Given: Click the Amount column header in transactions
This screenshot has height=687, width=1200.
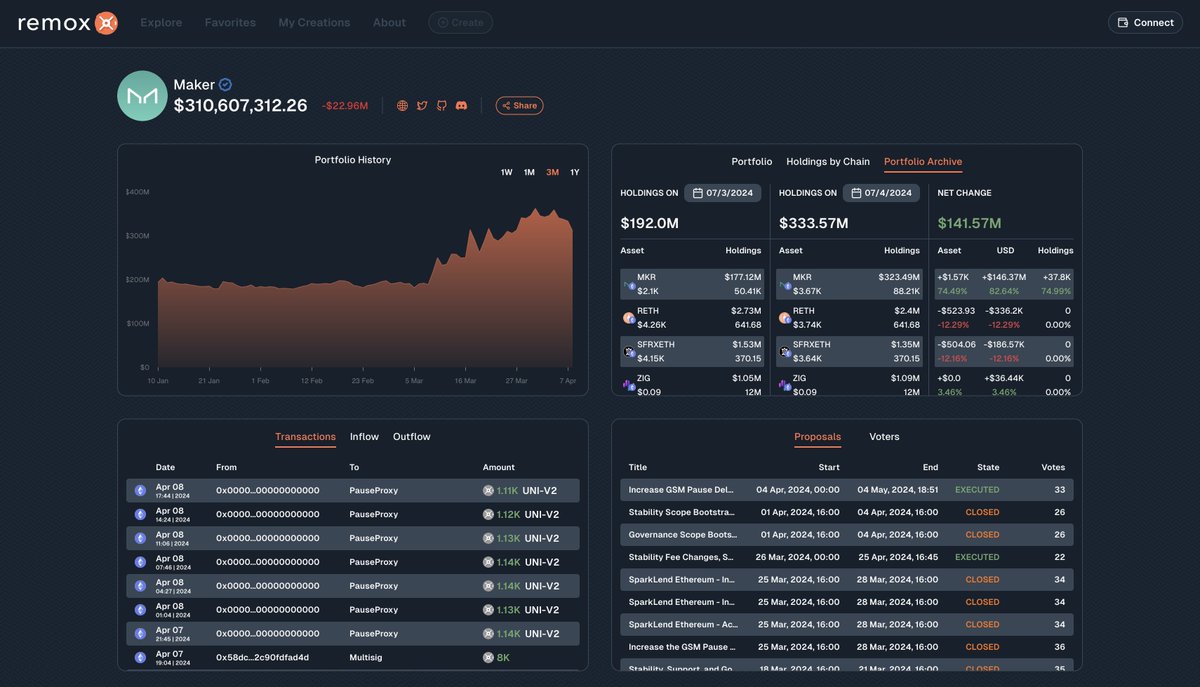Looking at the screenshot, I should pos(499,467).
